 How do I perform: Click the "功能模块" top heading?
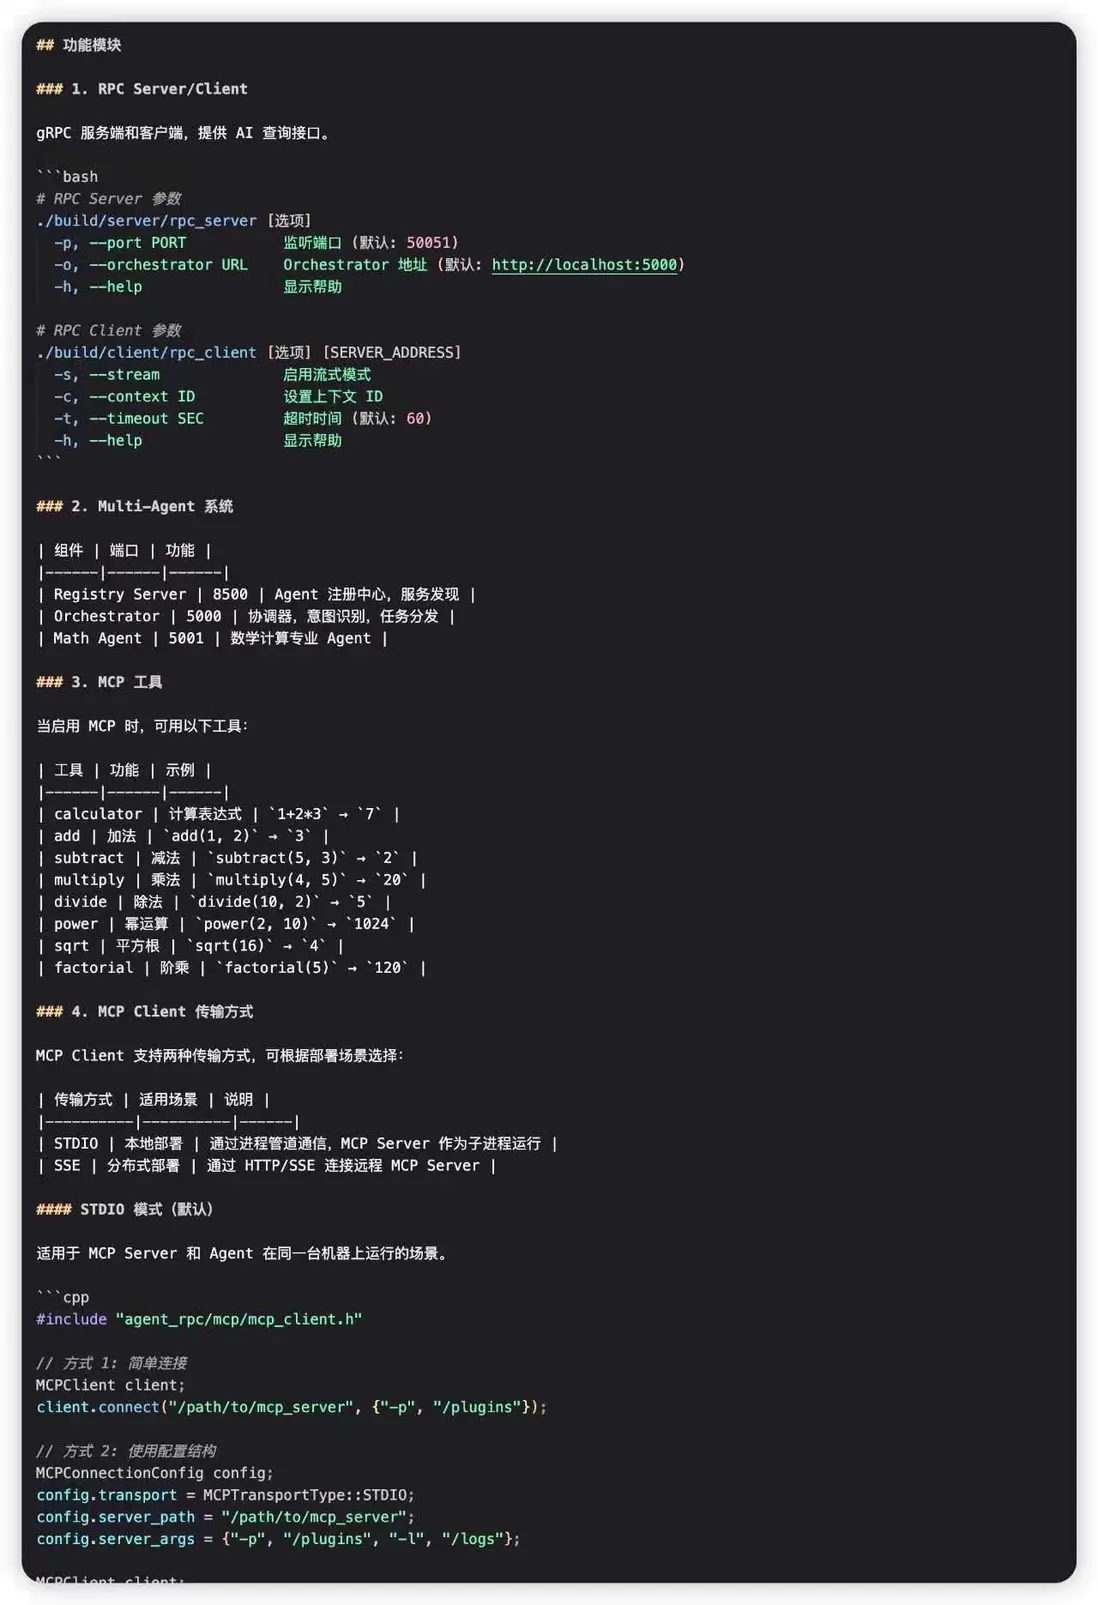(x=91, y=45)
